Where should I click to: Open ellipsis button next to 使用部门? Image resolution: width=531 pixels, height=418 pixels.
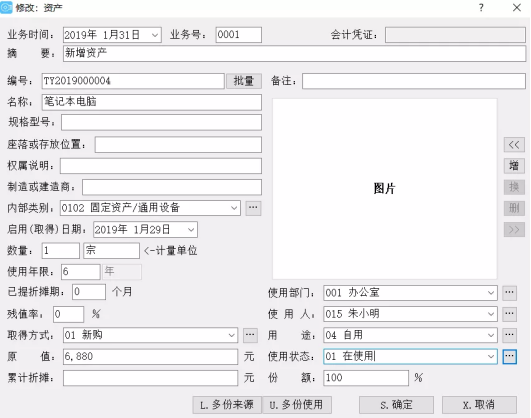[x=509, y=293]
